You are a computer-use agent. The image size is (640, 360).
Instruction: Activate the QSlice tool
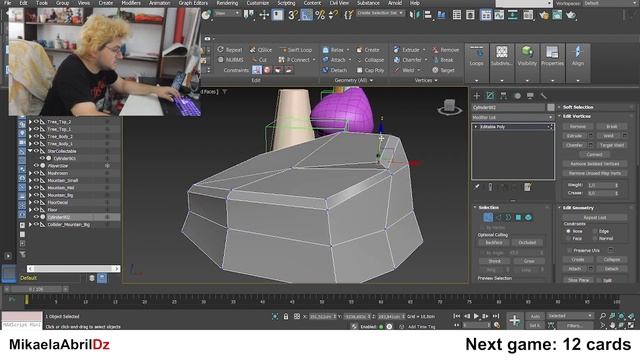coord(261,50)
